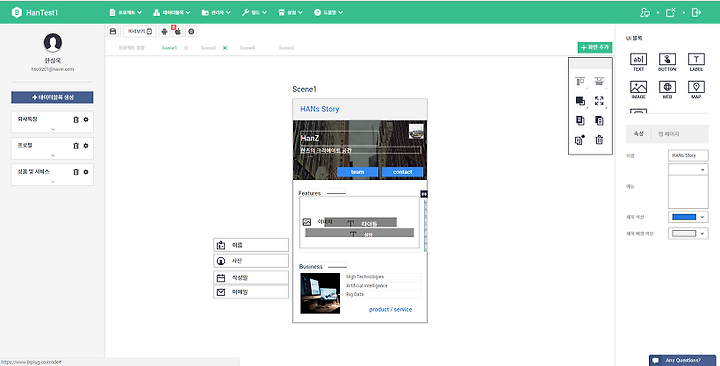
Task: Switch to the Scene2 tab
Action: tap(208, 48)
